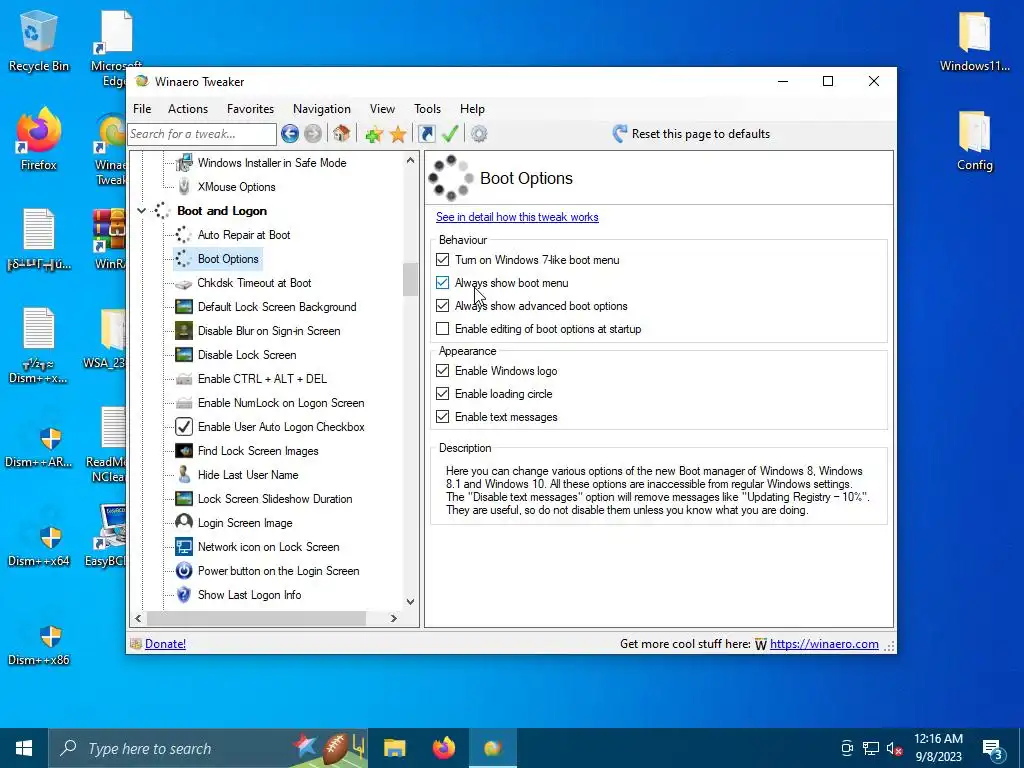
Task: Click the Recycle Bin desktop icon
Action: pyautogui.click(x=39, y=40)
